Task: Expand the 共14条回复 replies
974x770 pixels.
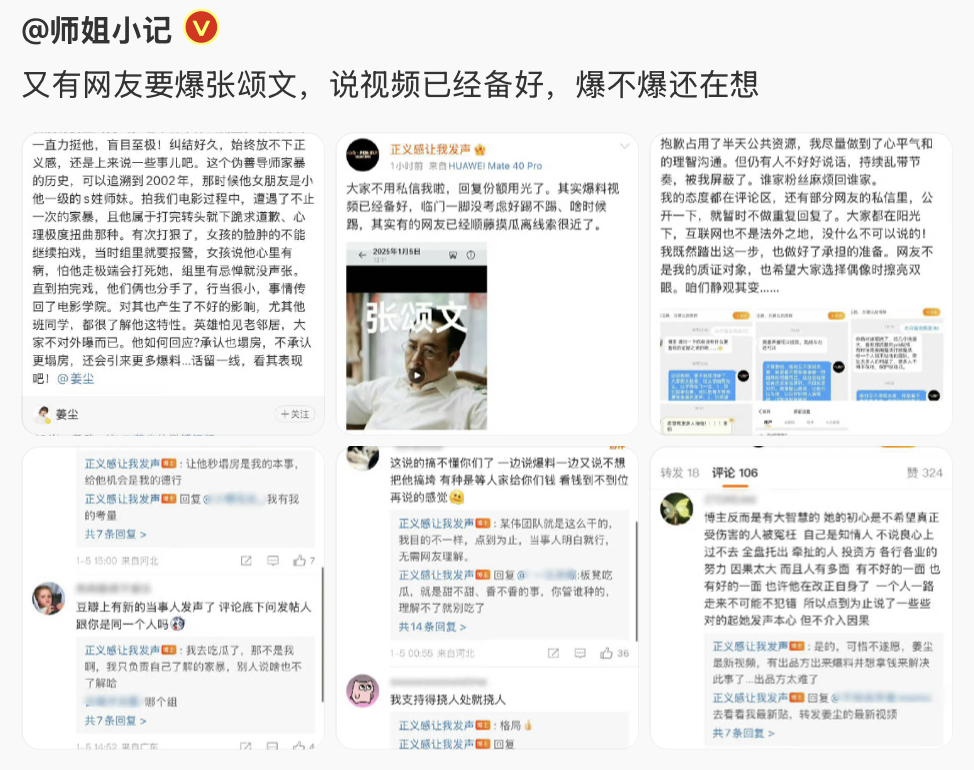Action: point(432,627)
